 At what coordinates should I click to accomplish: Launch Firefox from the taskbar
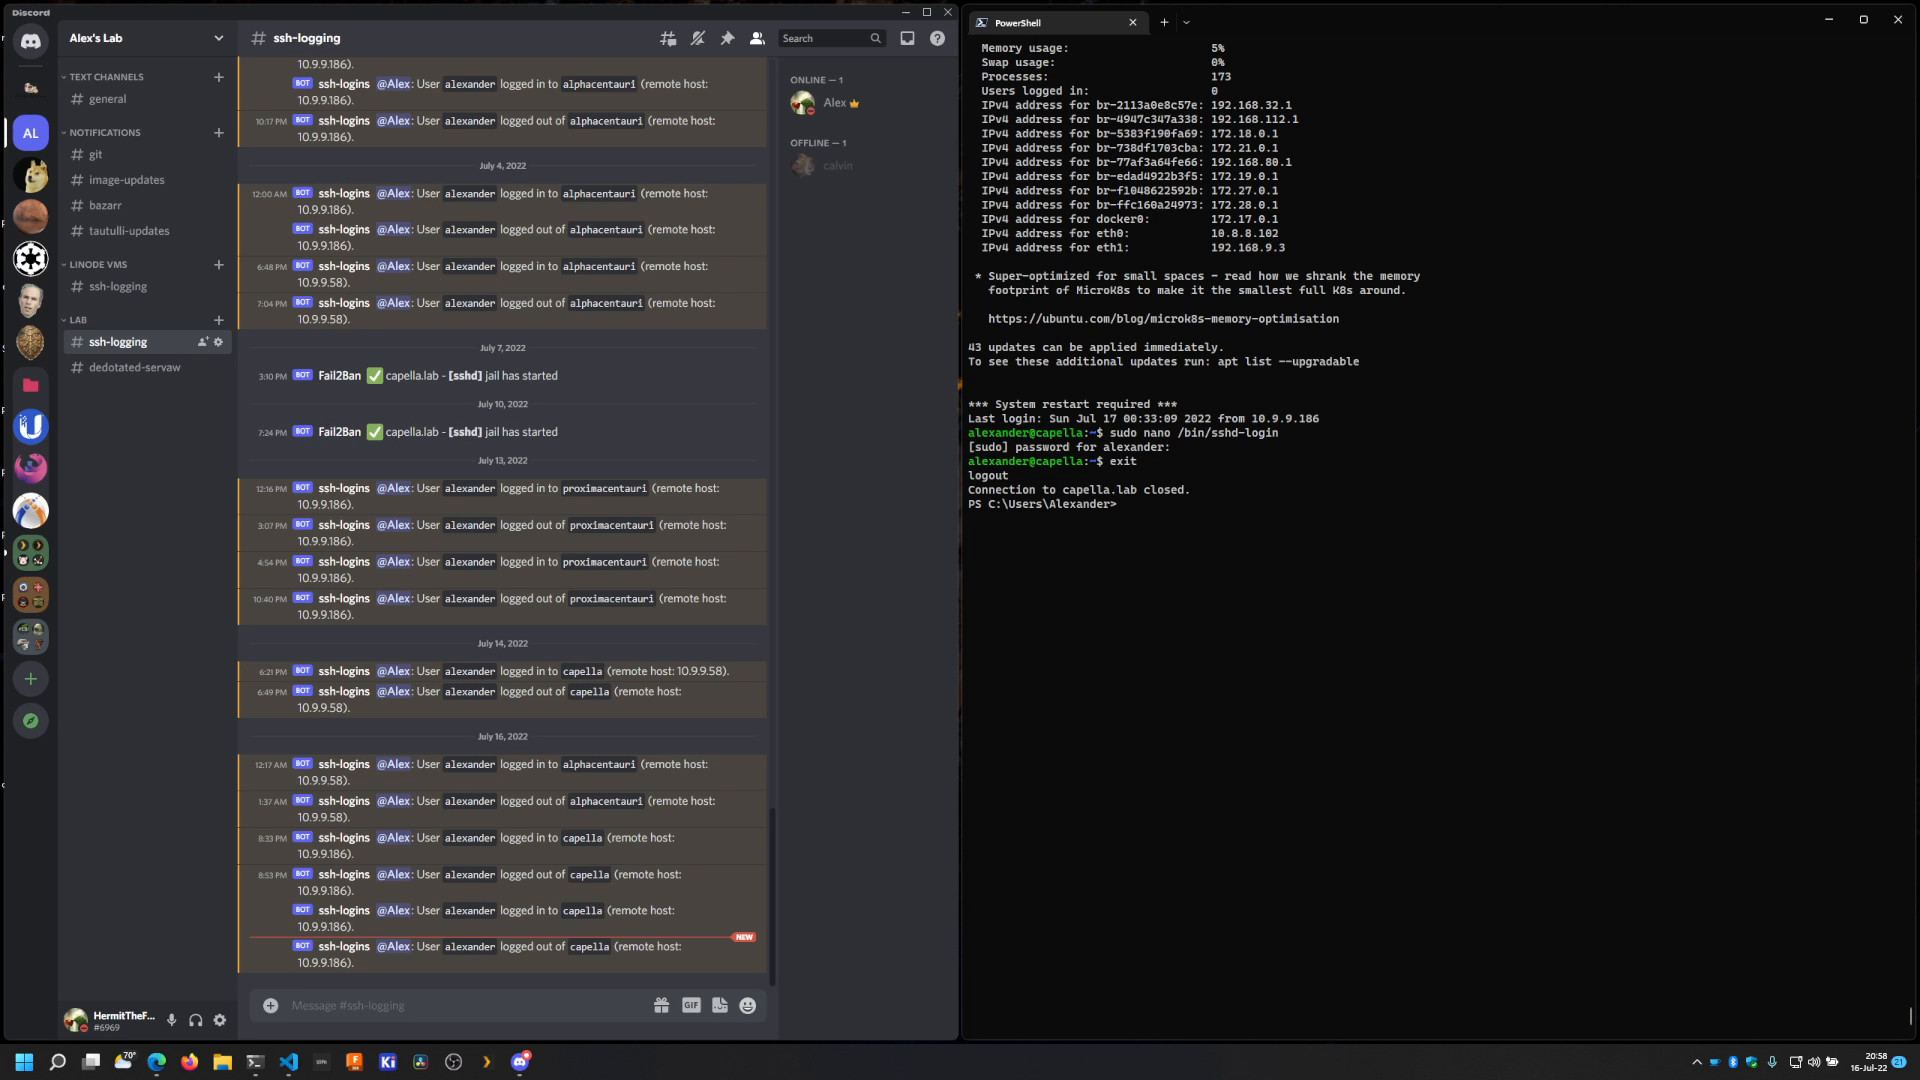pyautogui.click(x=189, y=1062)
